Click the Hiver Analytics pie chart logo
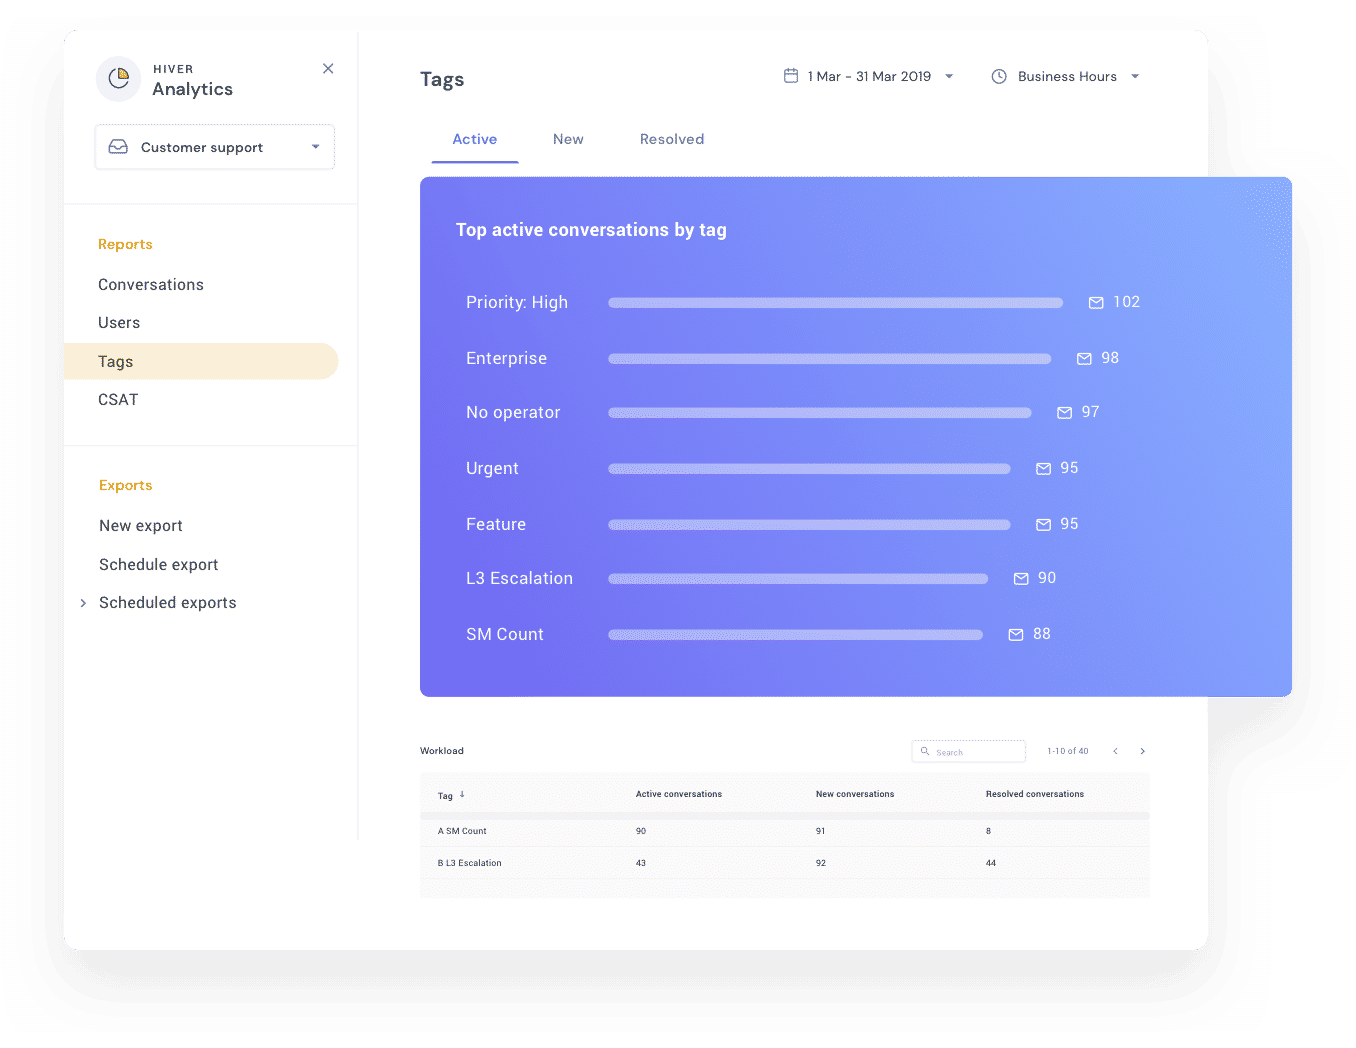 coord(118,79)
